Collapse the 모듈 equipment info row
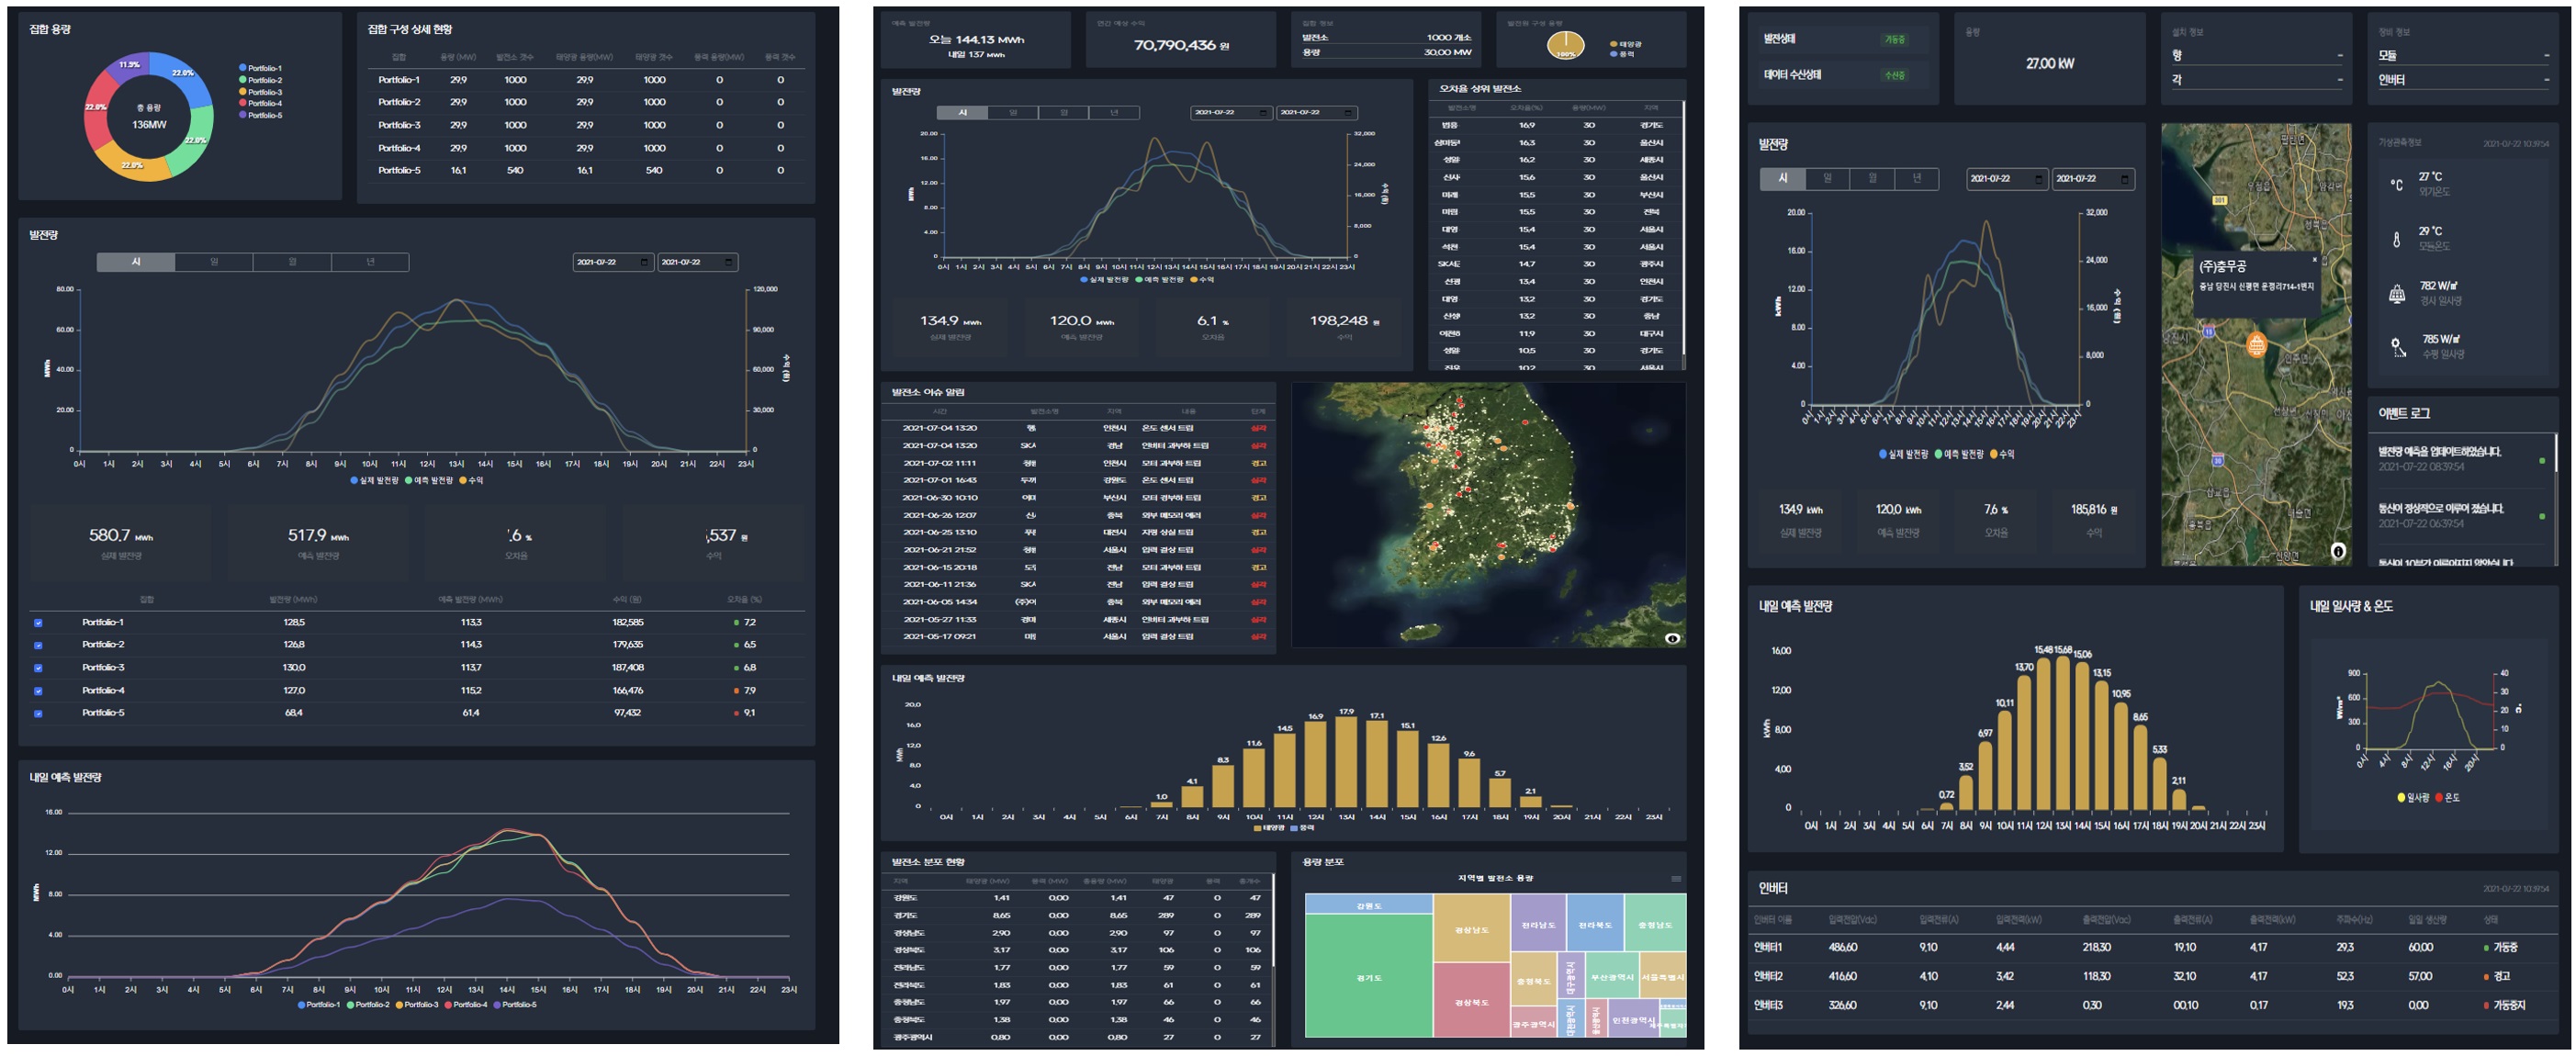This screenshot has height=1056, width=2576. point(2547,55)
